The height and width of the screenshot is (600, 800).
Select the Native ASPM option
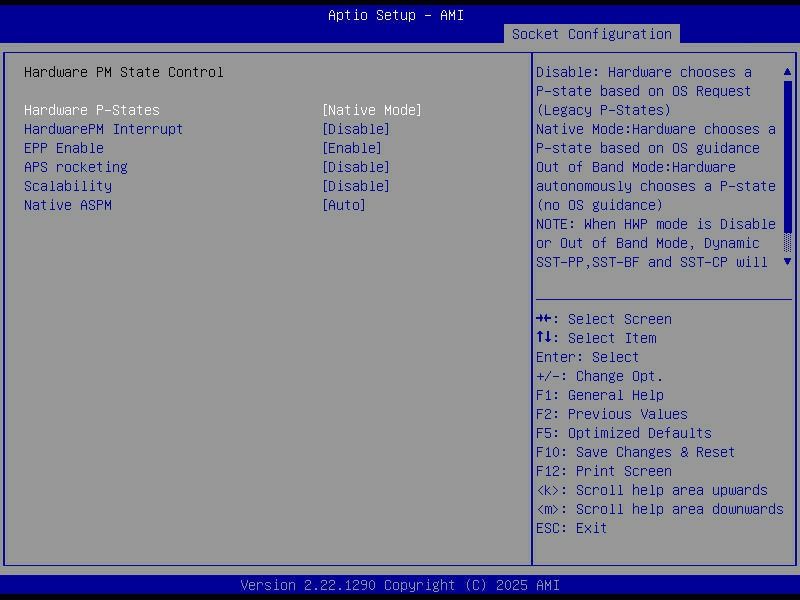tap(68, 205)
